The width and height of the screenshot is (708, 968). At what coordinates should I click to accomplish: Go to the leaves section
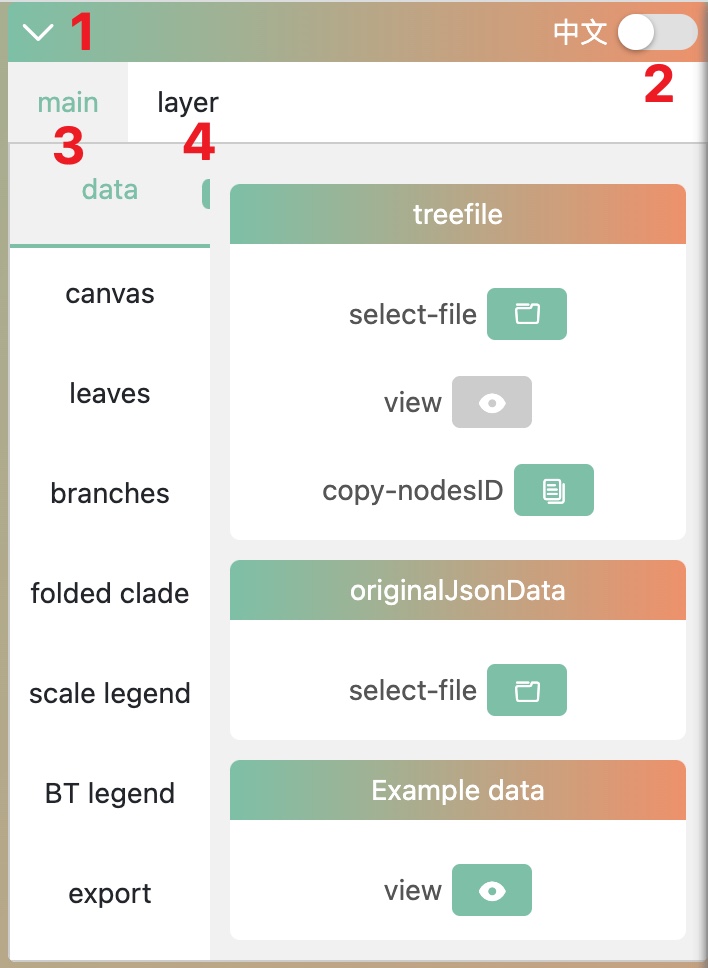(x=110, y=393)
